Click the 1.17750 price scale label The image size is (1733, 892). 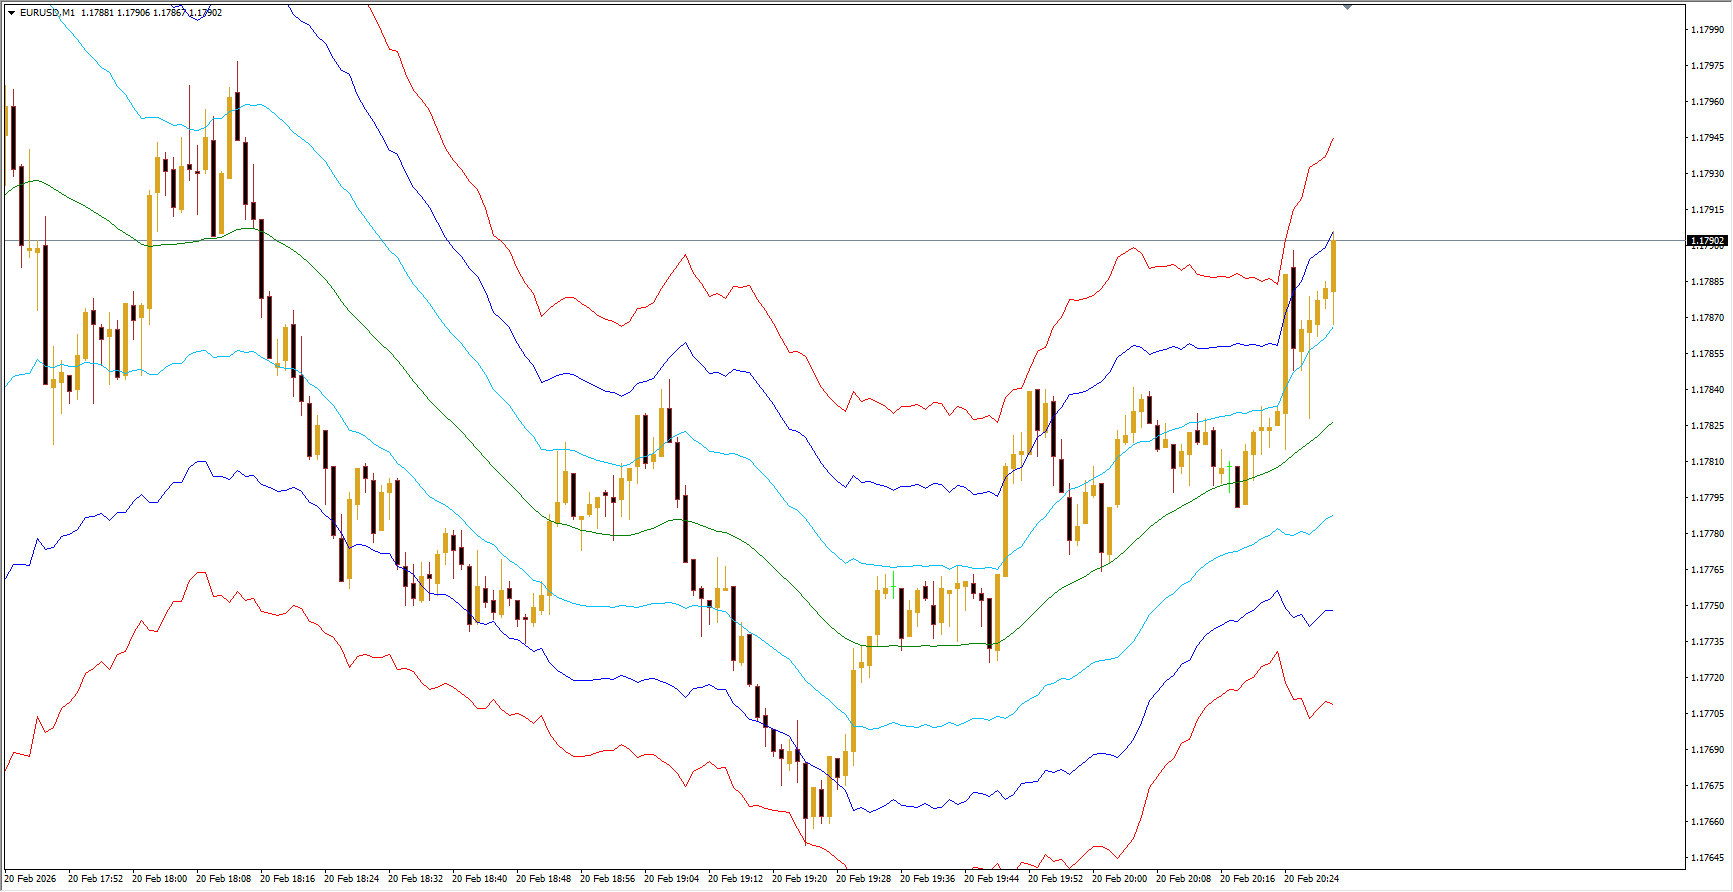coord(1707,606)
